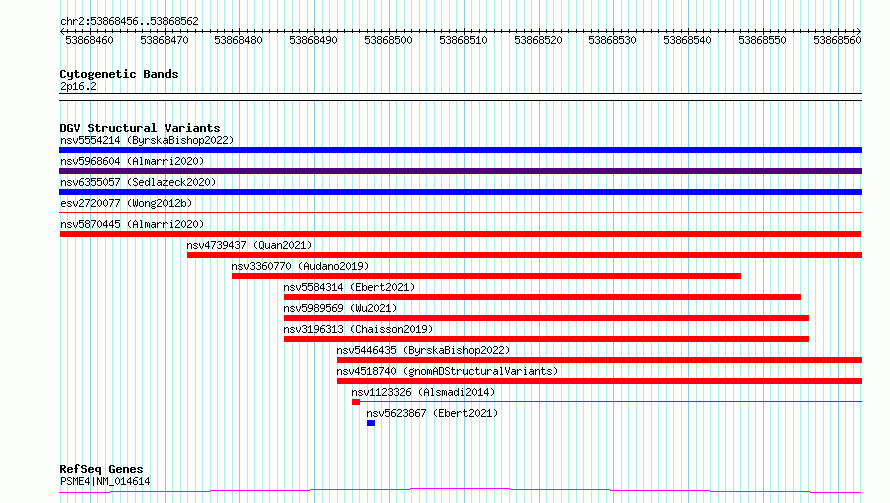Viewport: 890px width, 503px height.
Task: Open the nsv4518740 (gnomADStructuralVariants) label
Action: 447,371
